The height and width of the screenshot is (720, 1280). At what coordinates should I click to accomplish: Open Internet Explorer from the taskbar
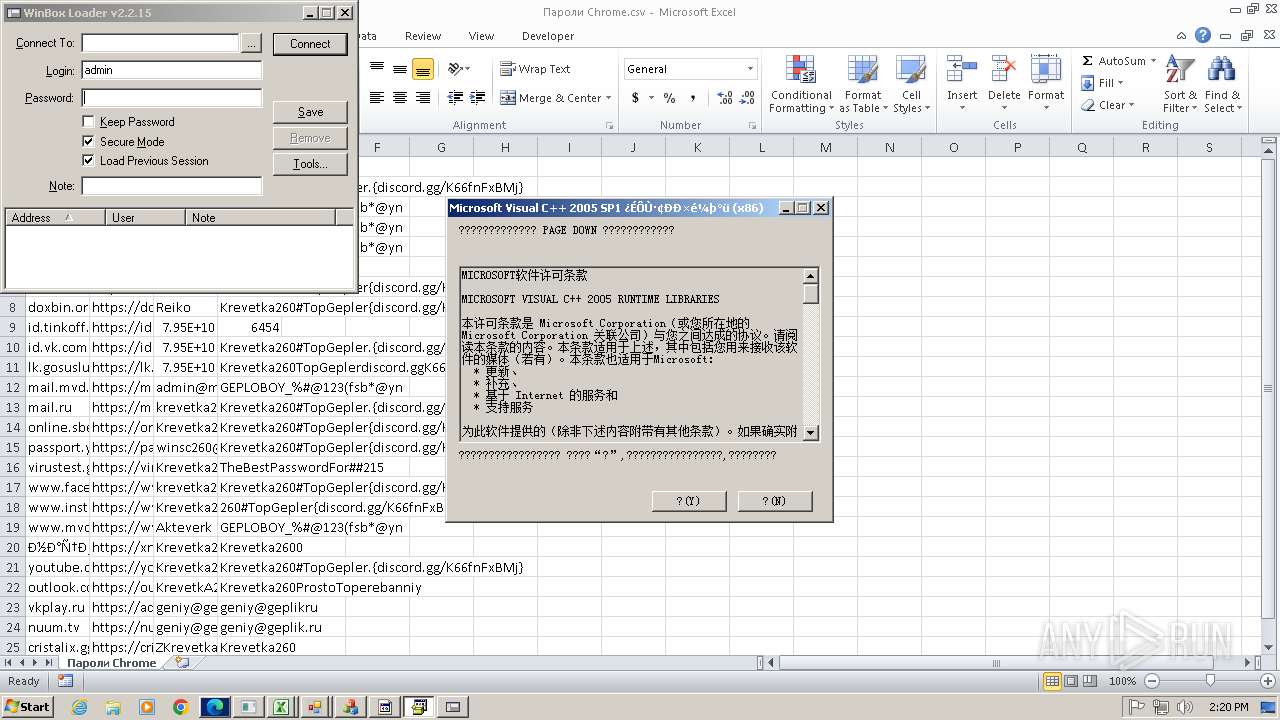[x=79, y=707]
